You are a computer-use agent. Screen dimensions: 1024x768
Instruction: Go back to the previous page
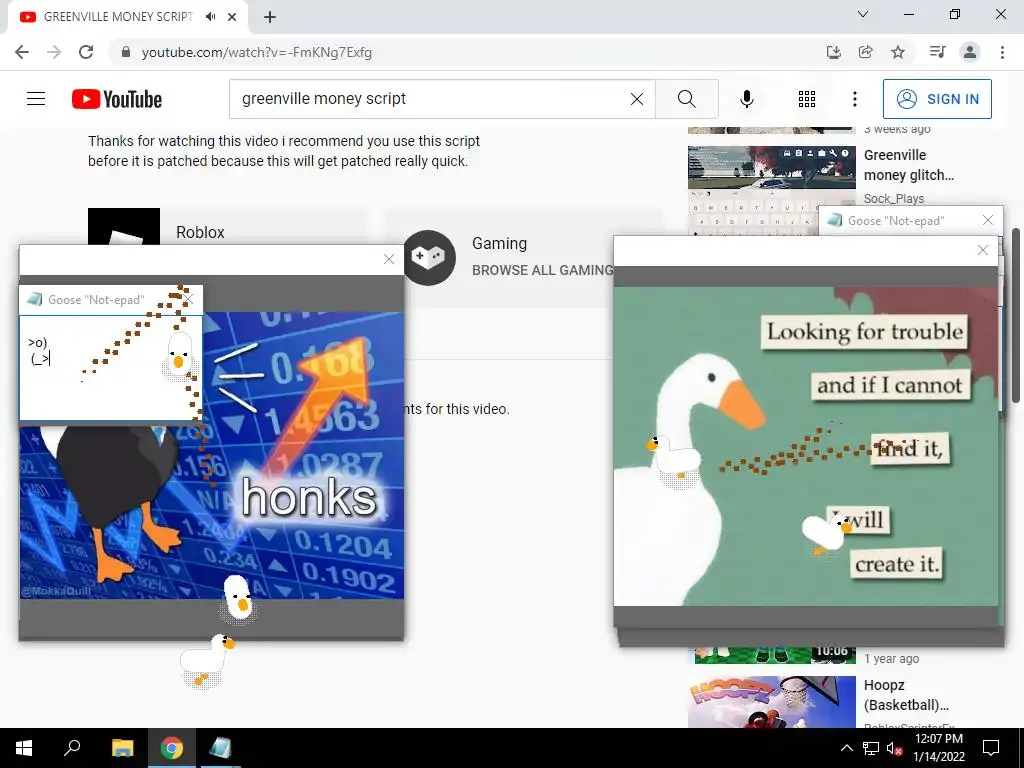[22, 52]
